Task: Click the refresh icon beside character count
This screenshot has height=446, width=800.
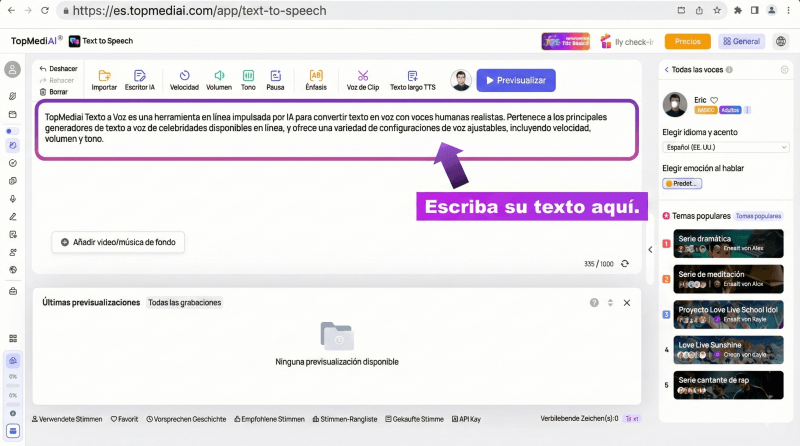Action: (x=624, y=263)
